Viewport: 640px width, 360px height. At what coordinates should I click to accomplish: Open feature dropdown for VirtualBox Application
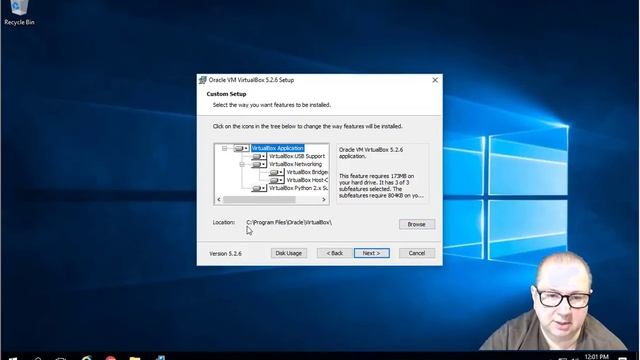[241, 148]
